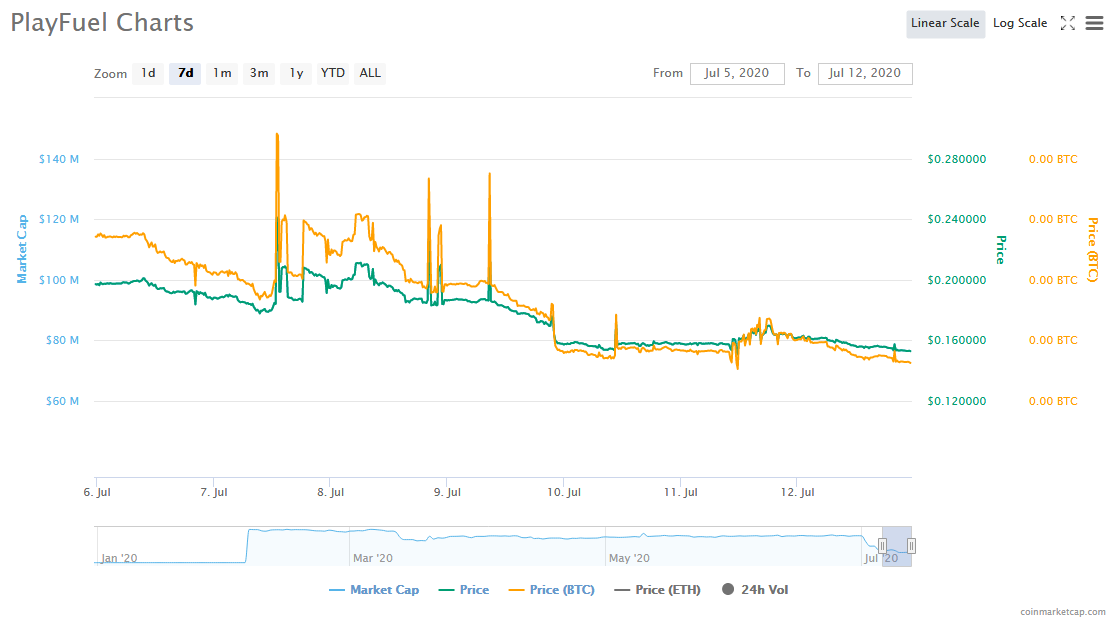Click the $0.200000 price axis label
1116x620 pixels.
click(957, 280)
